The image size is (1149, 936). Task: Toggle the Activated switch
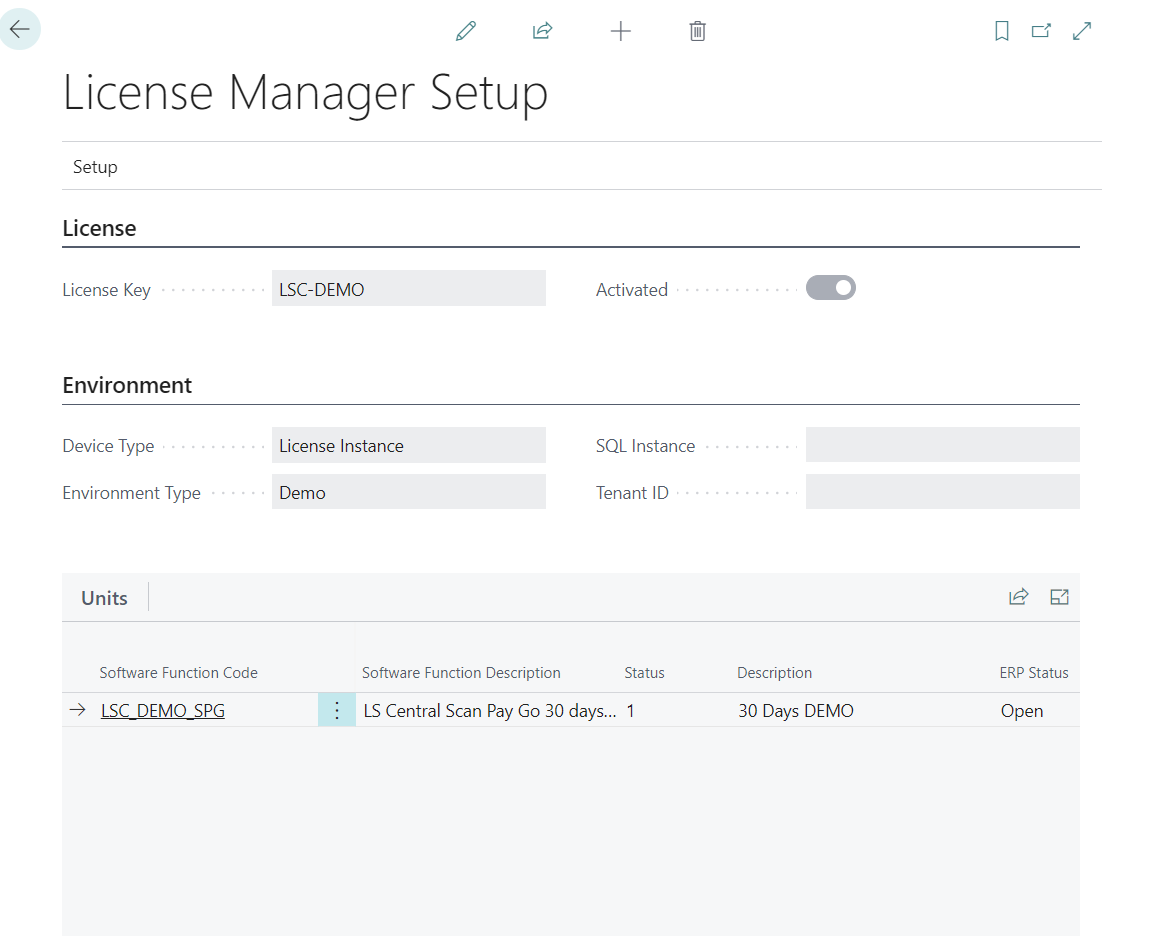coord(831,288)
